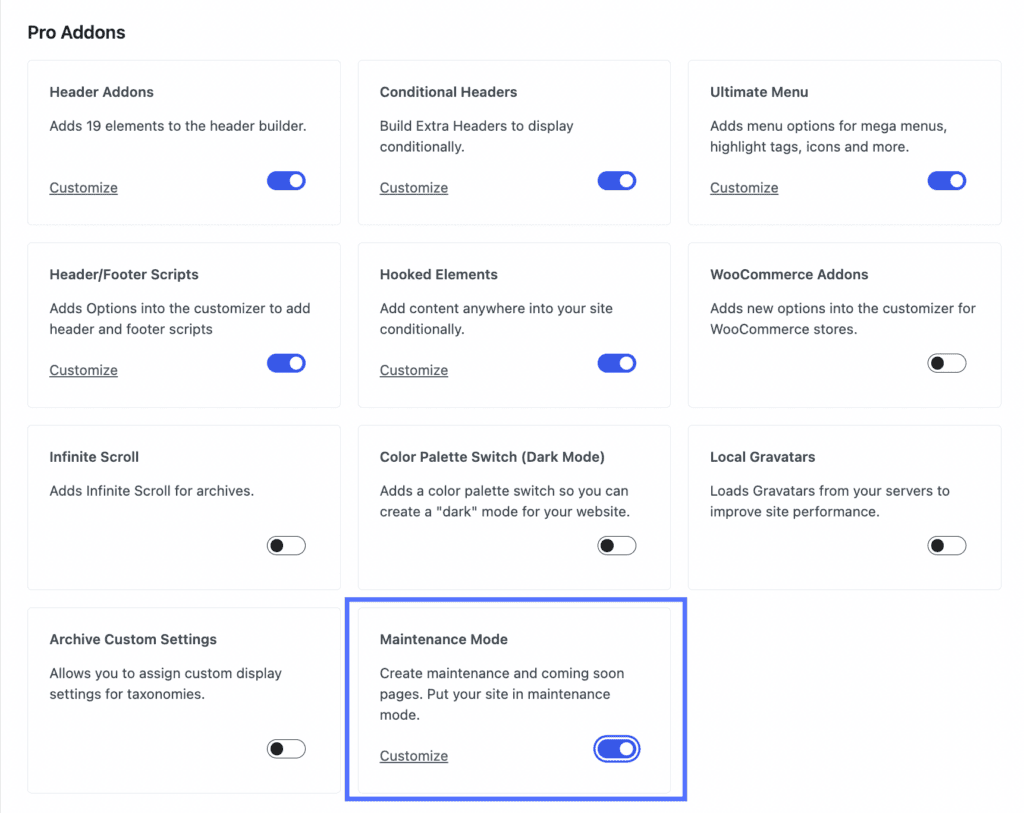Disable Header/Footer Scripts addon switch
The width and height of the screenshot is (1024, 813).
(x=286, y=363)
